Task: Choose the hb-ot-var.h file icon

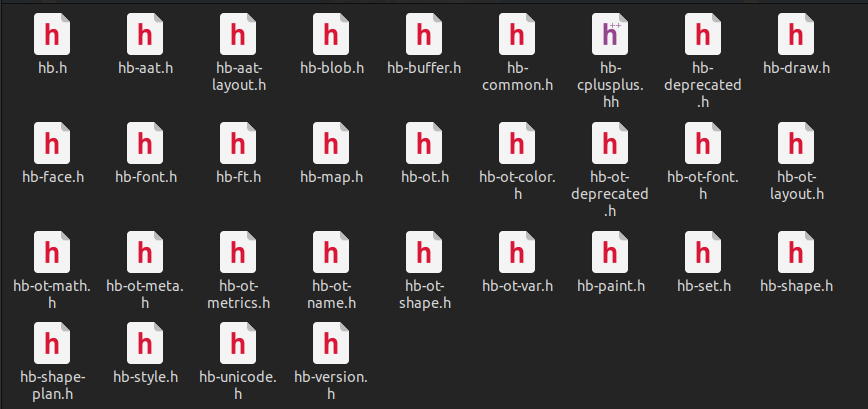Action: 517,252
